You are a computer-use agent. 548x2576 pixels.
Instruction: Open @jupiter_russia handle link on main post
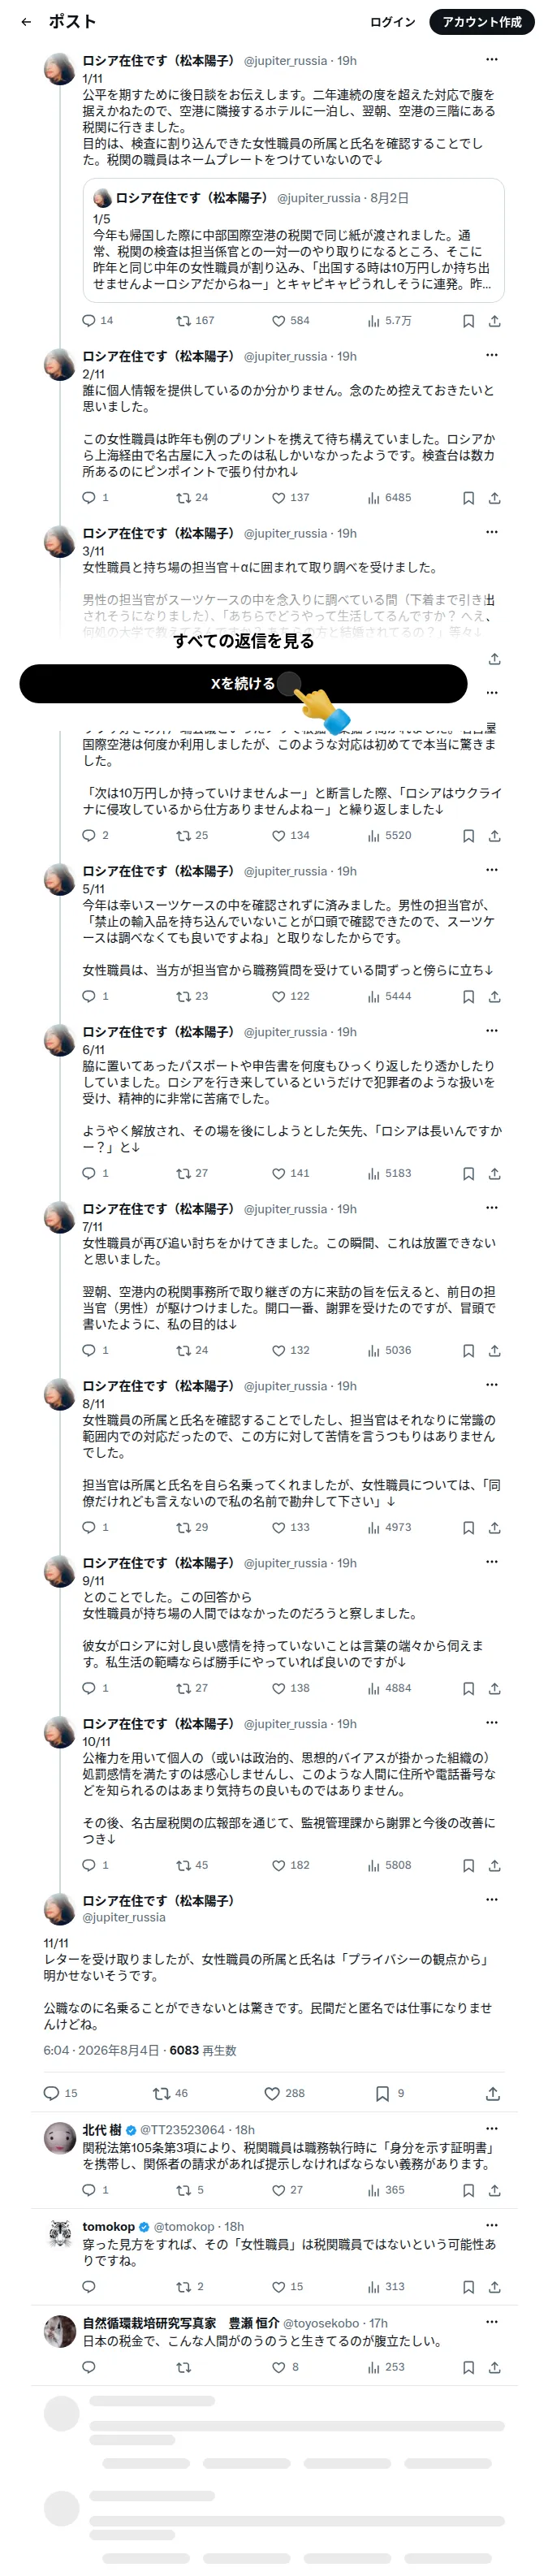pos(123,1918)
